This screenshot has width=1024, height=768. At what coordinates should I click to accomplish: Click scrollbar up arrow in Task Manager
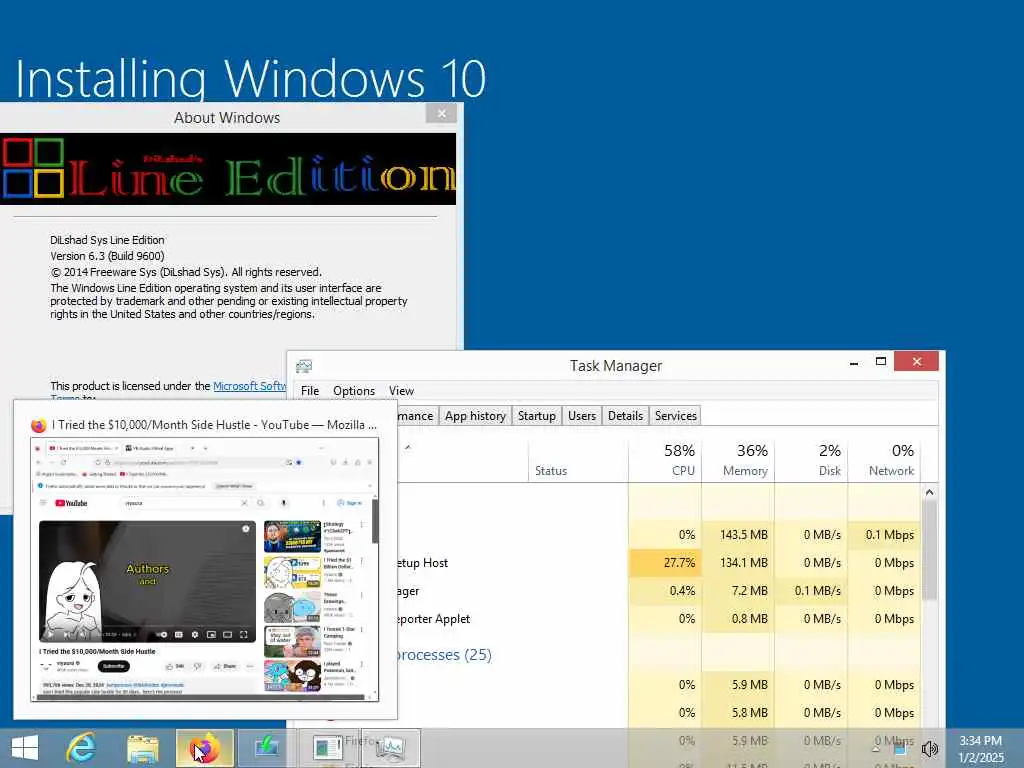929,492
